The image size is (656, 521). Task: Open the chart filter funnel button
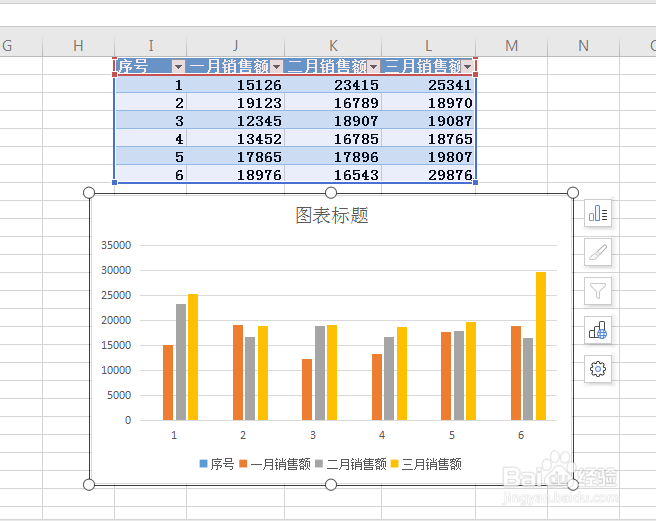tap(598, 291)
